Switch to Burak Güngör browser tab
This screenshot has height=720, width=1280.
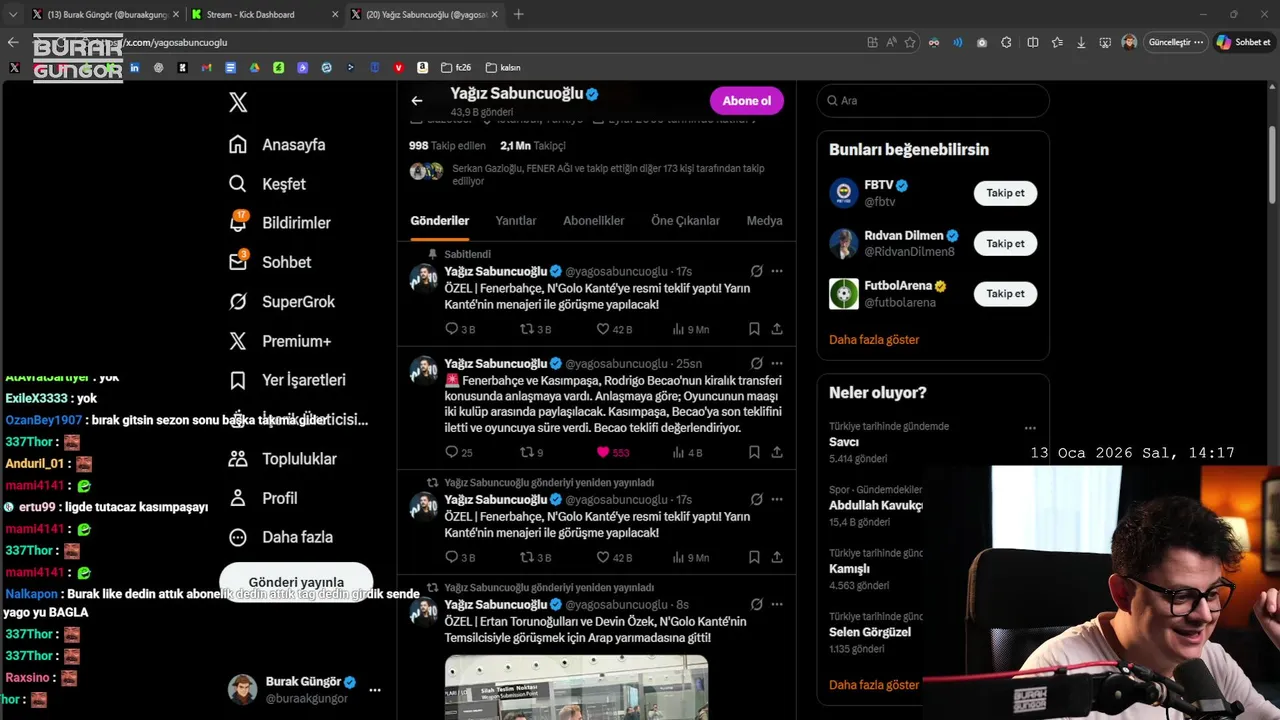104,14
